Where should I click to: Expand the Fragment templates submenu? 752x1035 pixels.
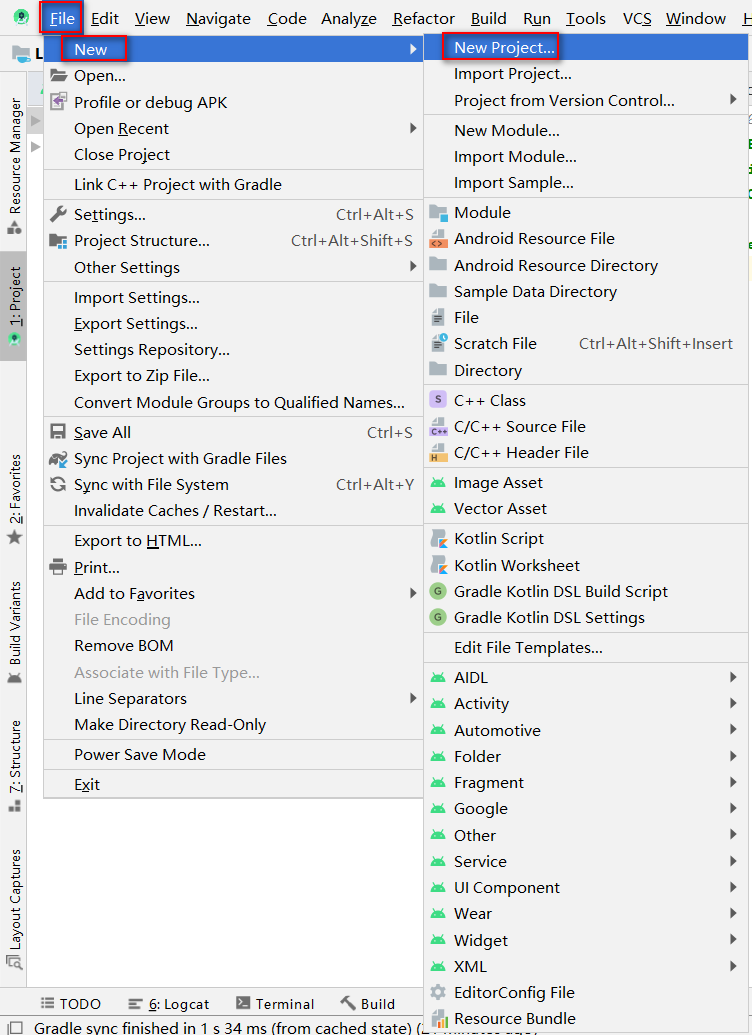click(x=491, y=782)
